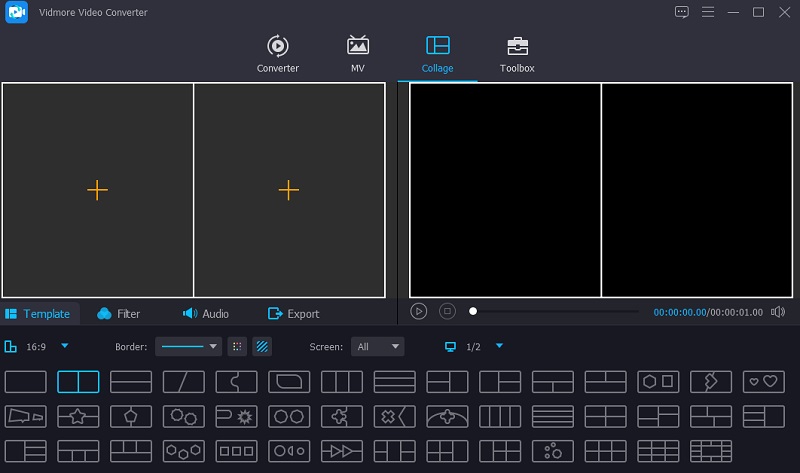800x473 pixels.
Task: Toggle the striped border pattern button
Action: (262, 347)
